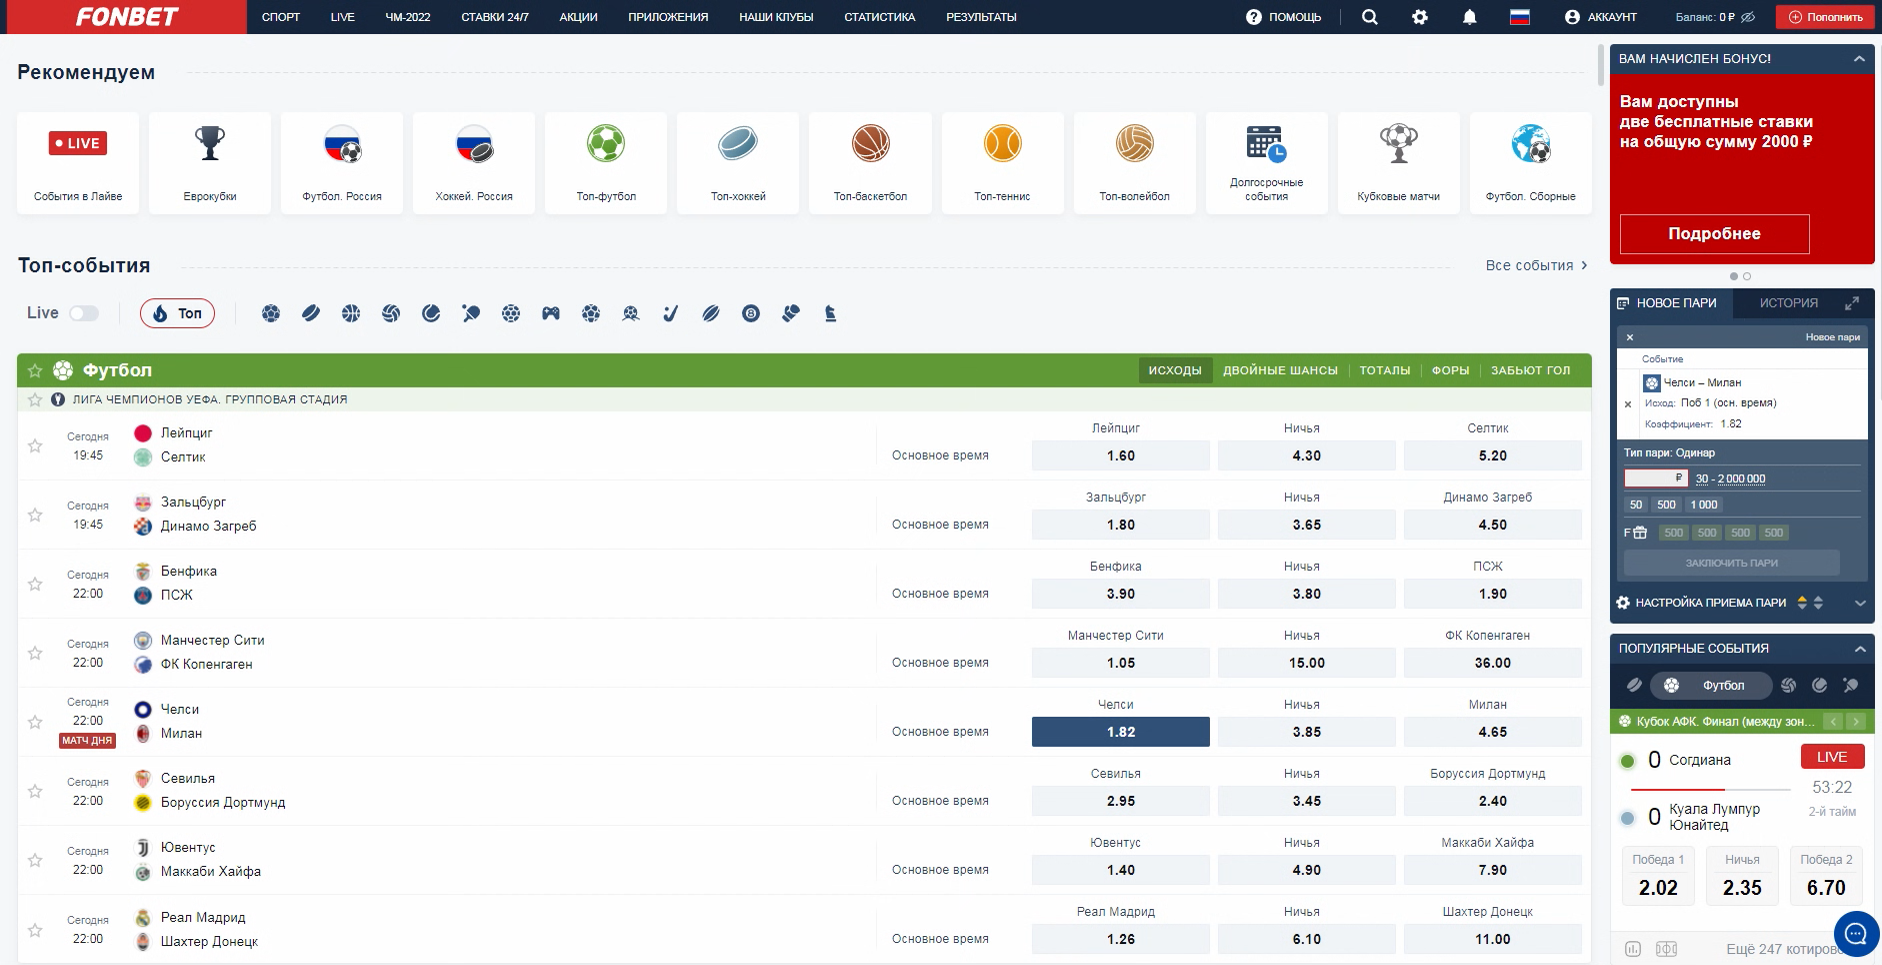Switch to the История tab
Viewport: 1882px width, 965px height.
coord(1788,303)
